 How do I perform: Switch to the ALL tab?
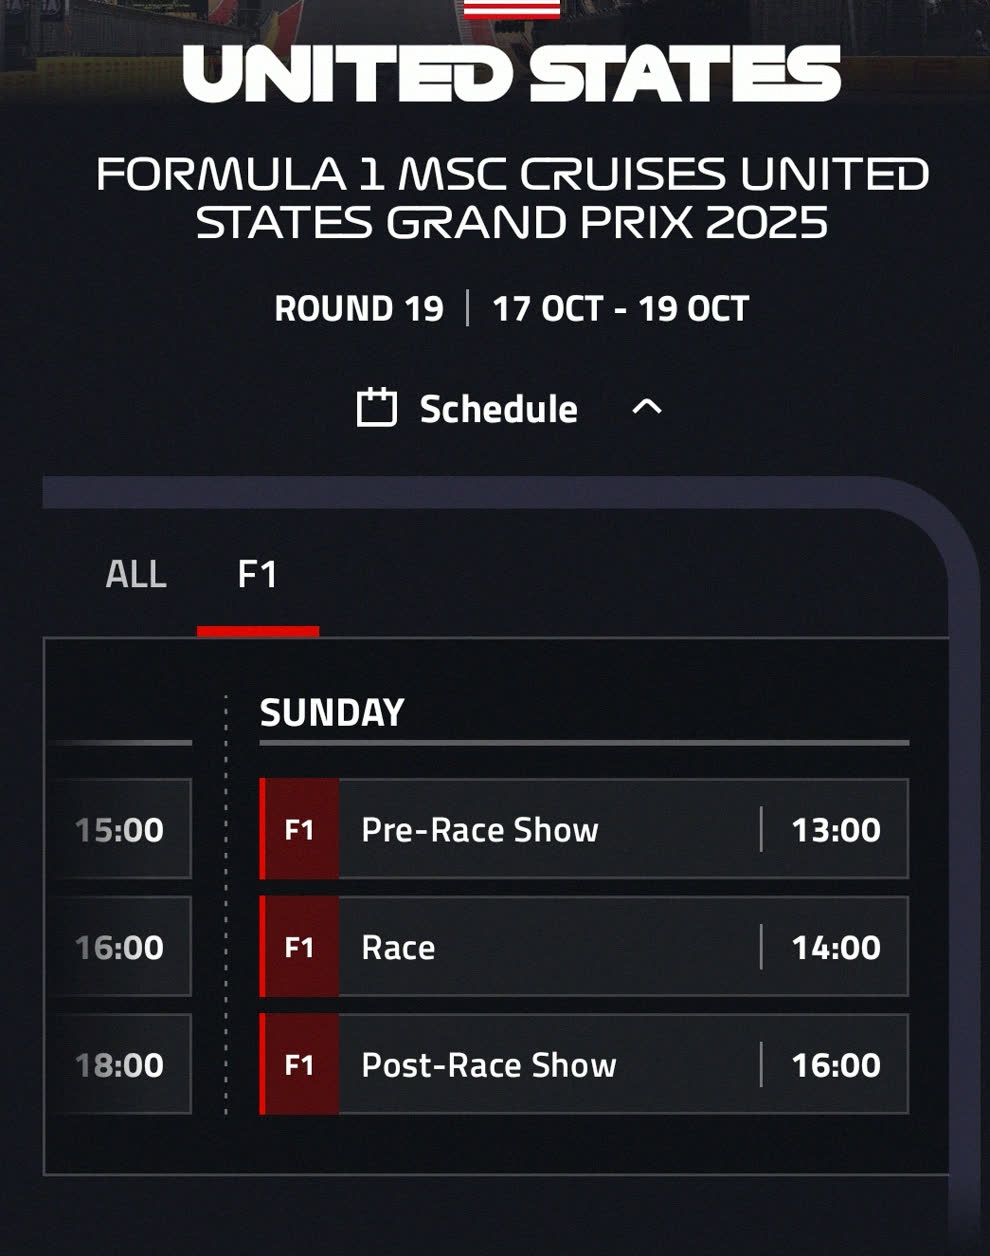pos(136,575)
